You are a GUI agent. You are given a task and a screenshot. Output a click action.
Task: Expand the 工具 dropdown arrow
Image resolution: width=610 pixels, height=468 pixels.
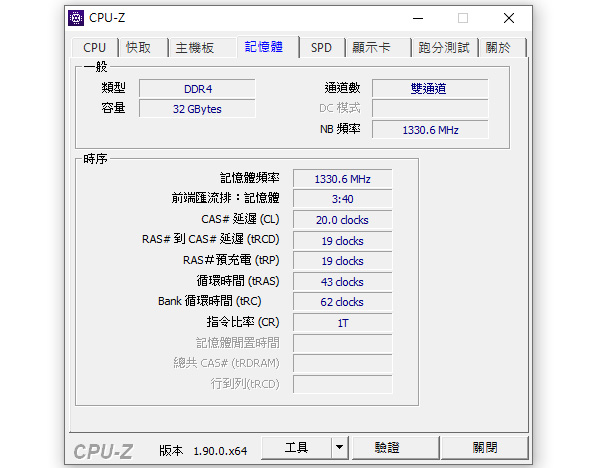click(x=340, y=447)
